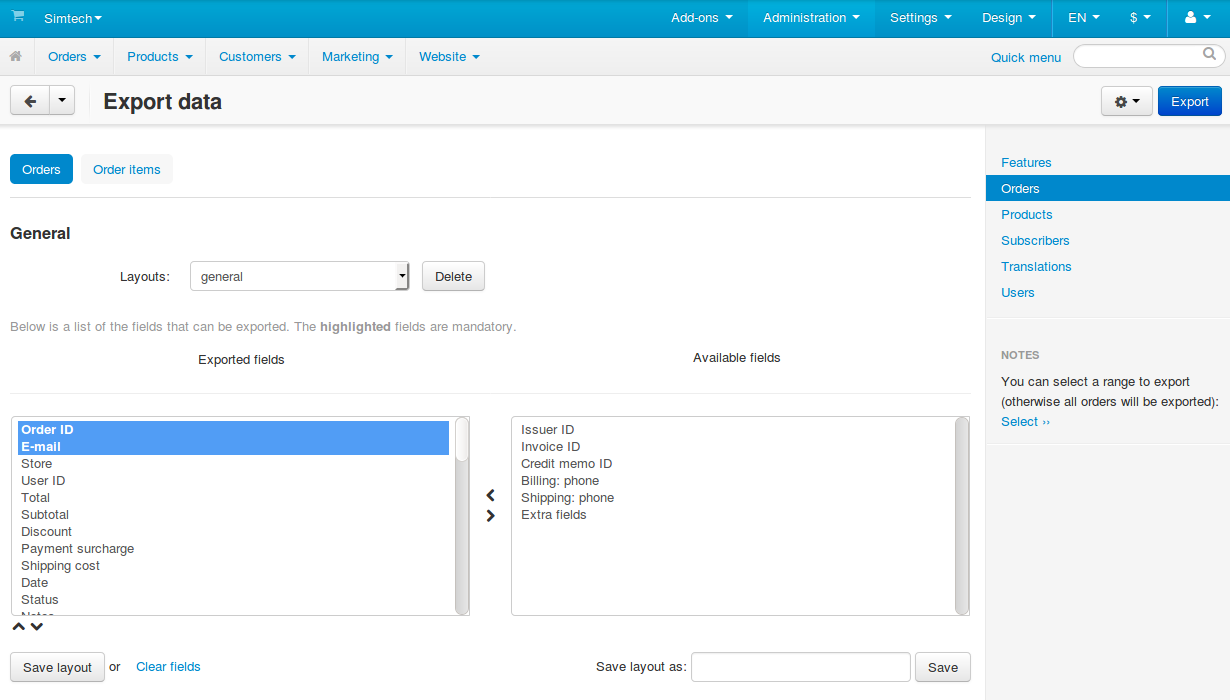The height and width of the screenshot is (700, 1230).
Task: Click the shopping cart icon
Action: [18, 17]
